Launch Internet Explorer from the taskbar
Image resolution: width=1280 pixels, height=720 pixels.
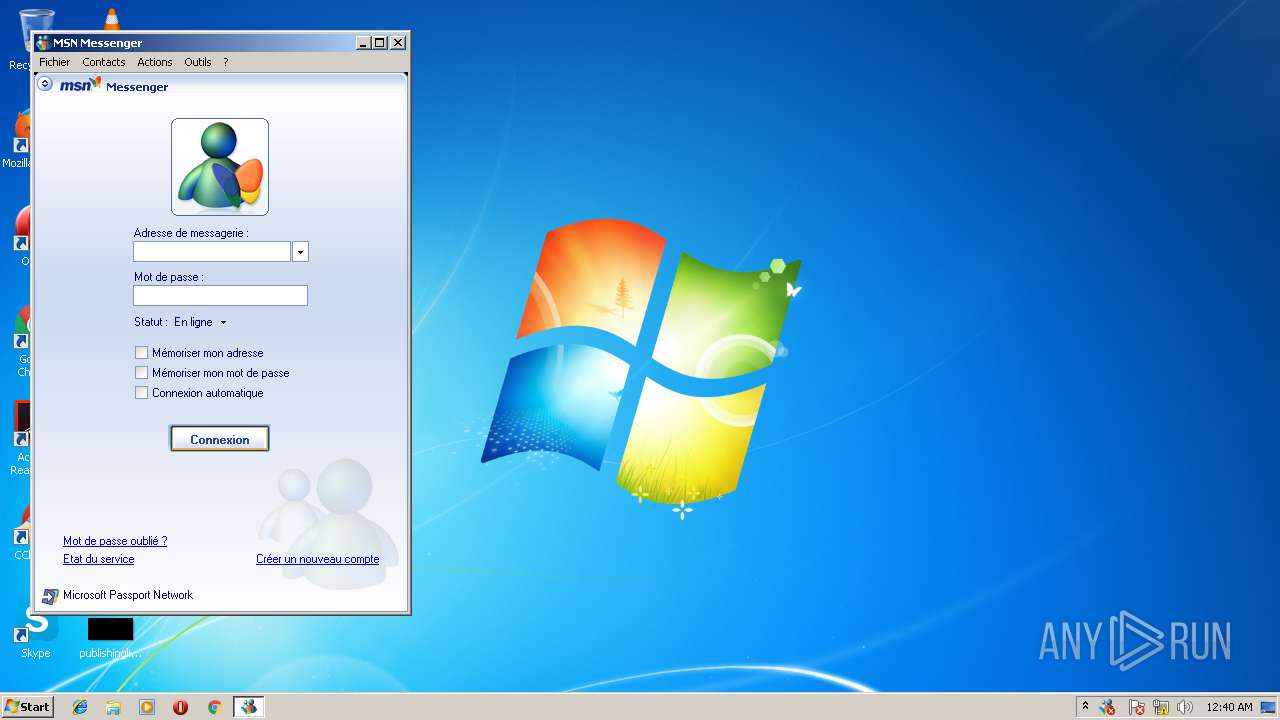[x=80, y=707]
